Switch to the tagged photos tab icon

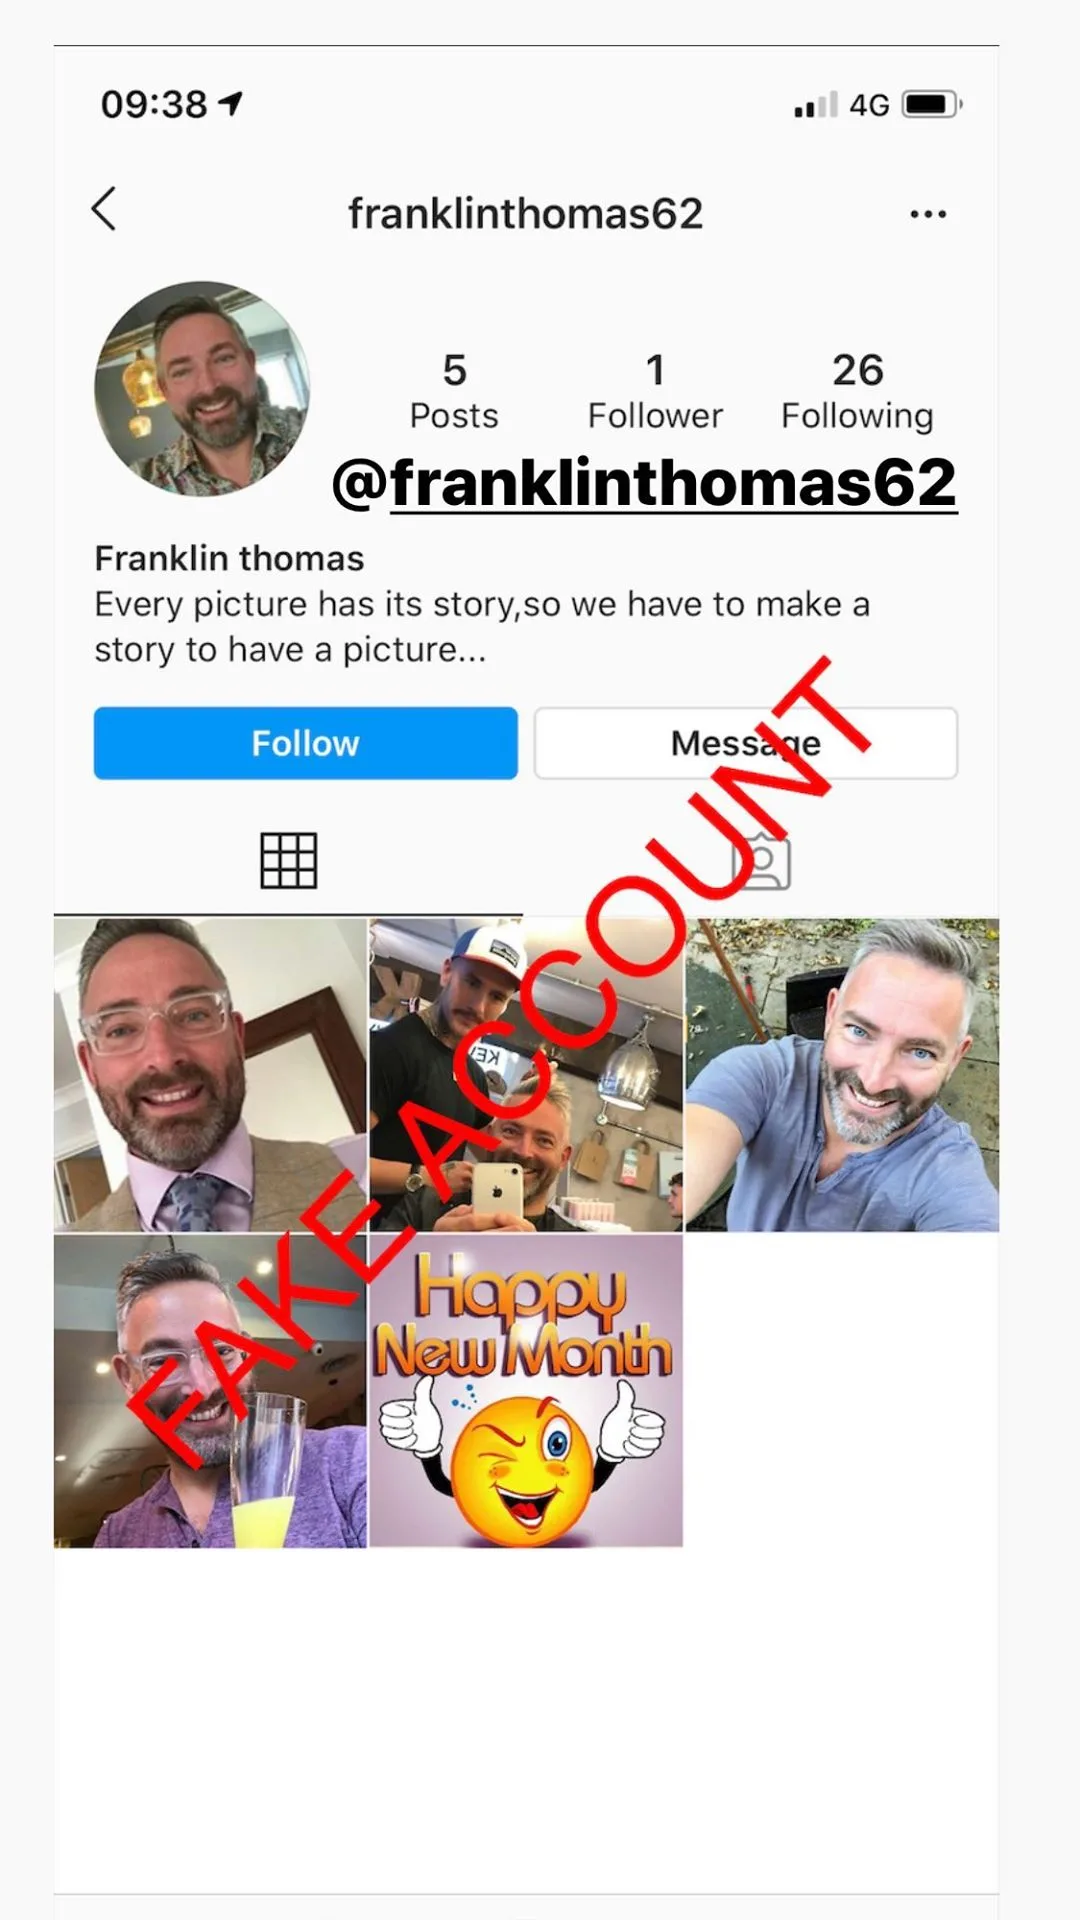[x=762, y=860]
